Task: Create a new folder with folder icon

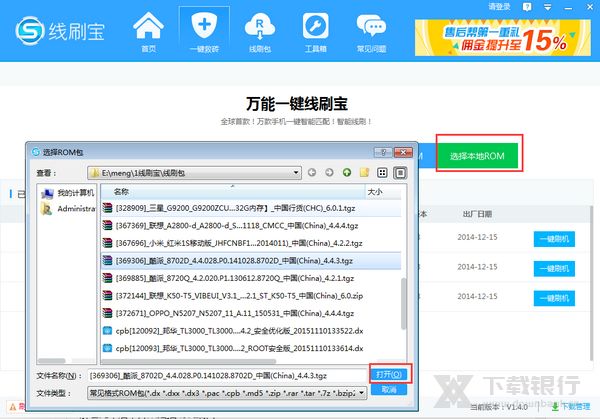Action: tap(364, 173)
